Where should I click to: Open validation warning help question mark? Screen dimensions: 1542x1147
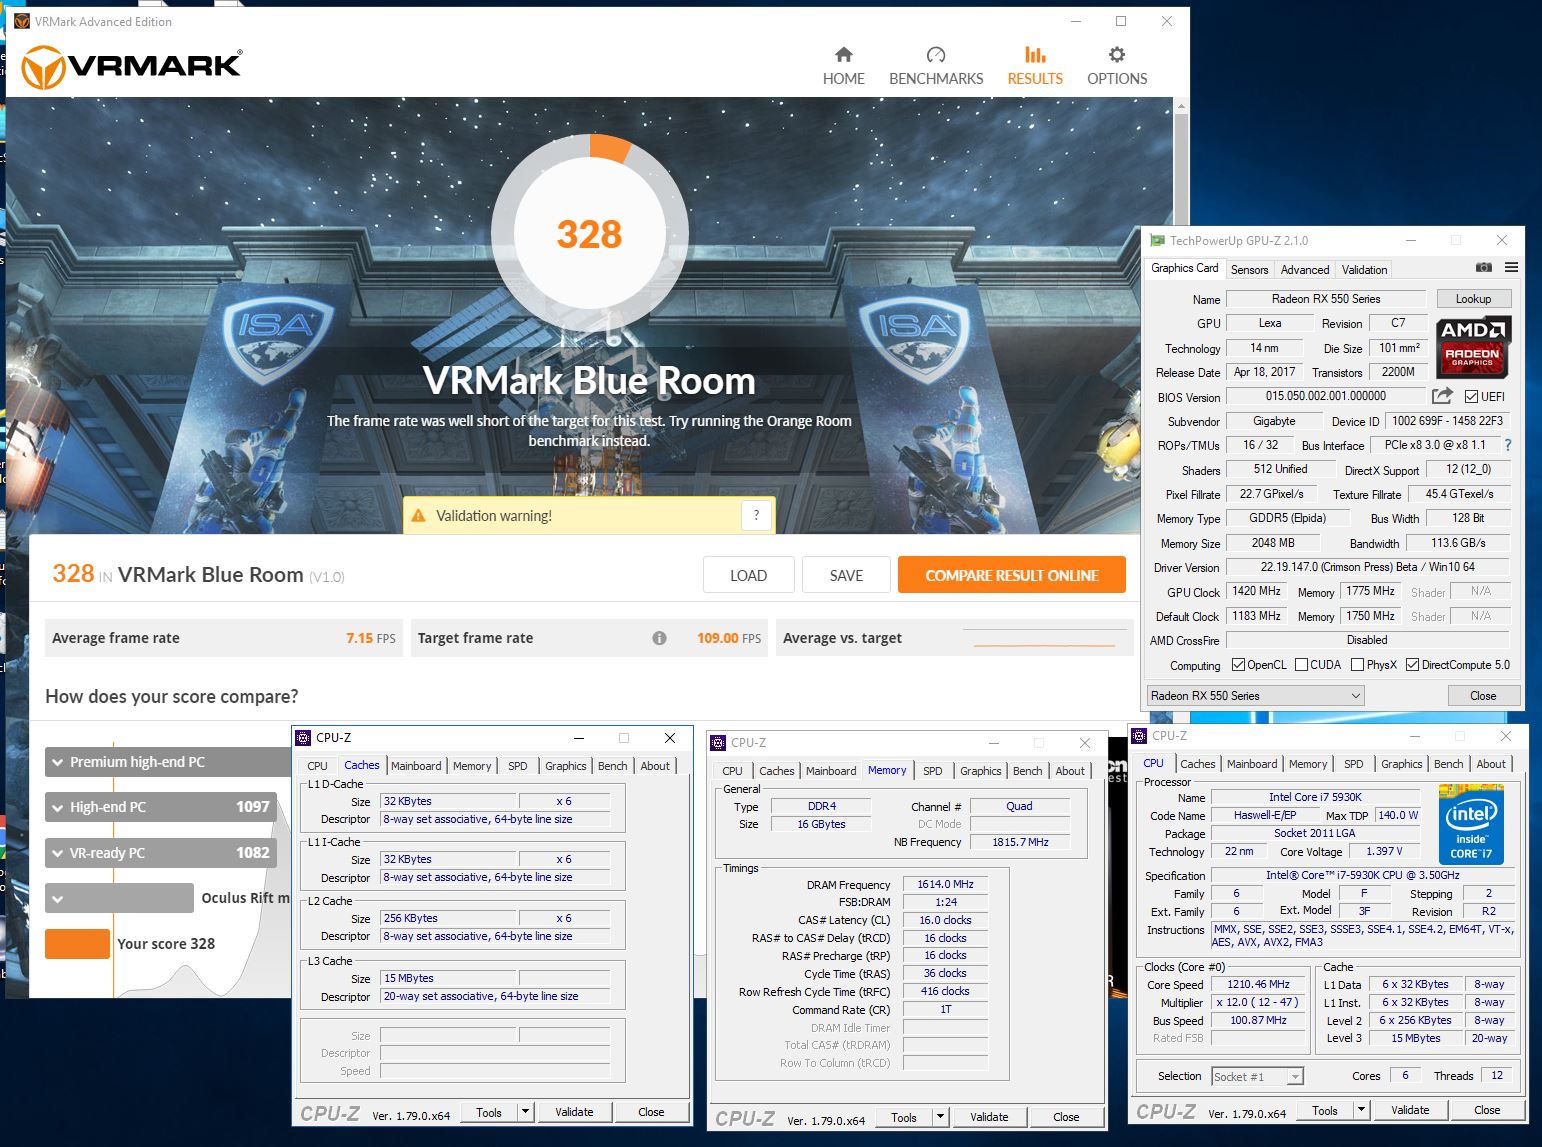[x=756, y=515]
